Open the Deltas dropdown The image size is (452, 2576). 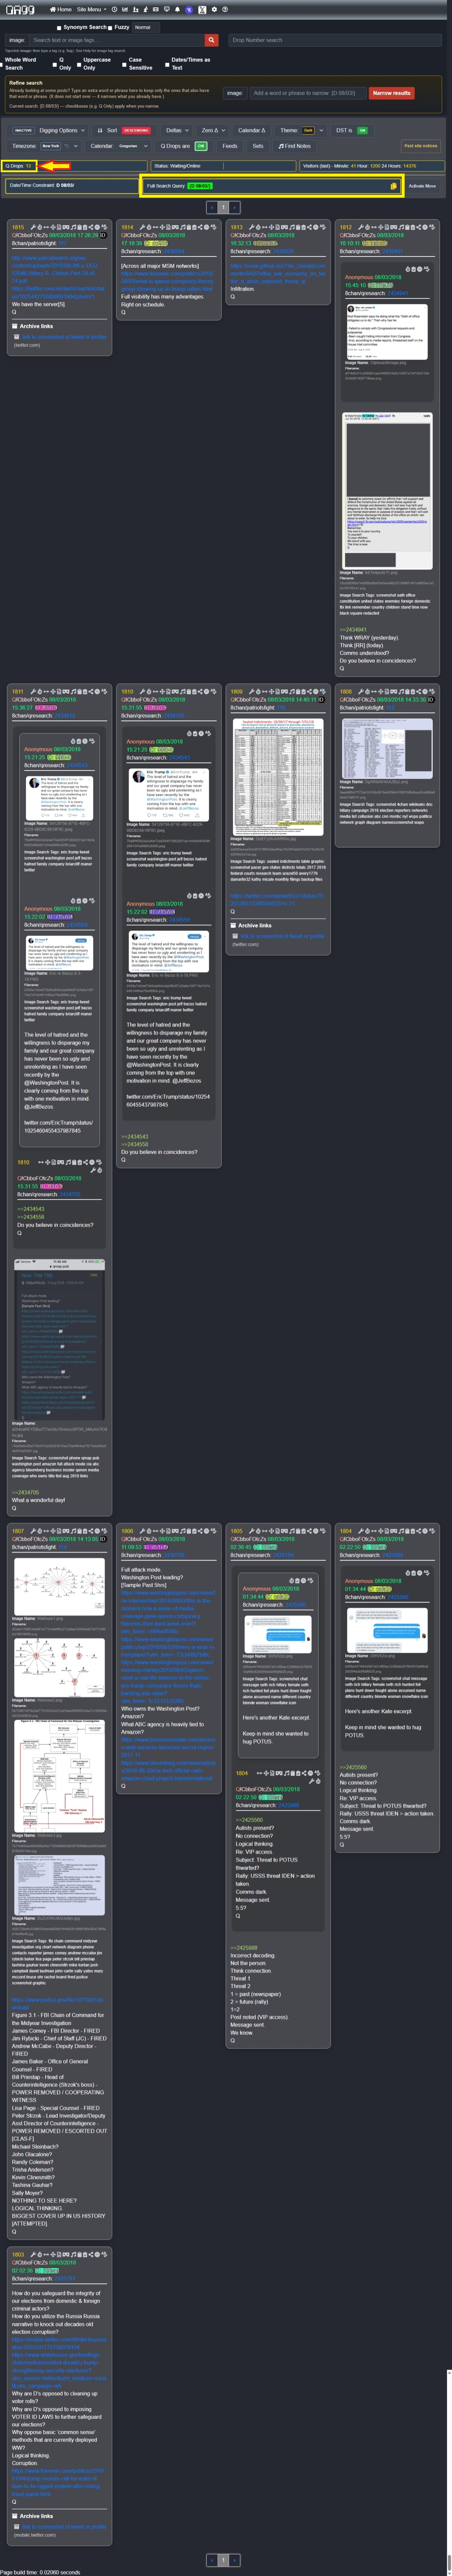click(x=177, y=130)
